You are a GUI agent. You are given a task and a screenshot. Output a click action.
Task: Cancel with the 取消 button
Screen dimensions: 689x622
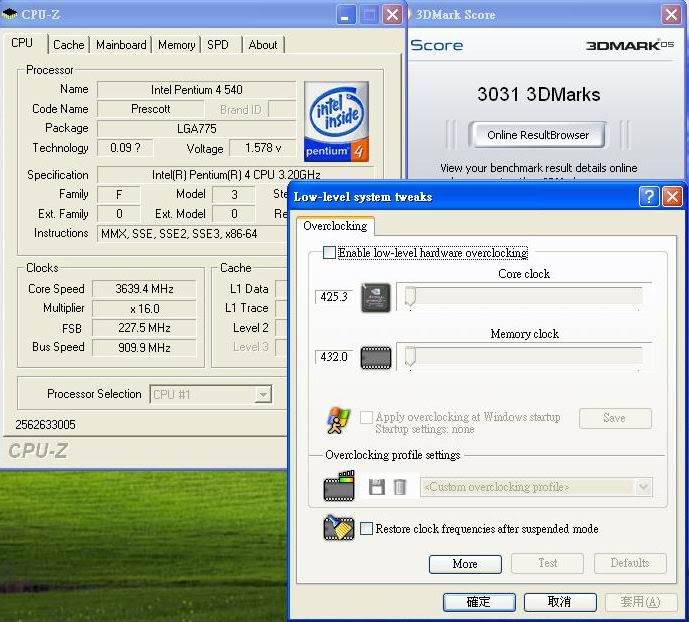point(560,601)
